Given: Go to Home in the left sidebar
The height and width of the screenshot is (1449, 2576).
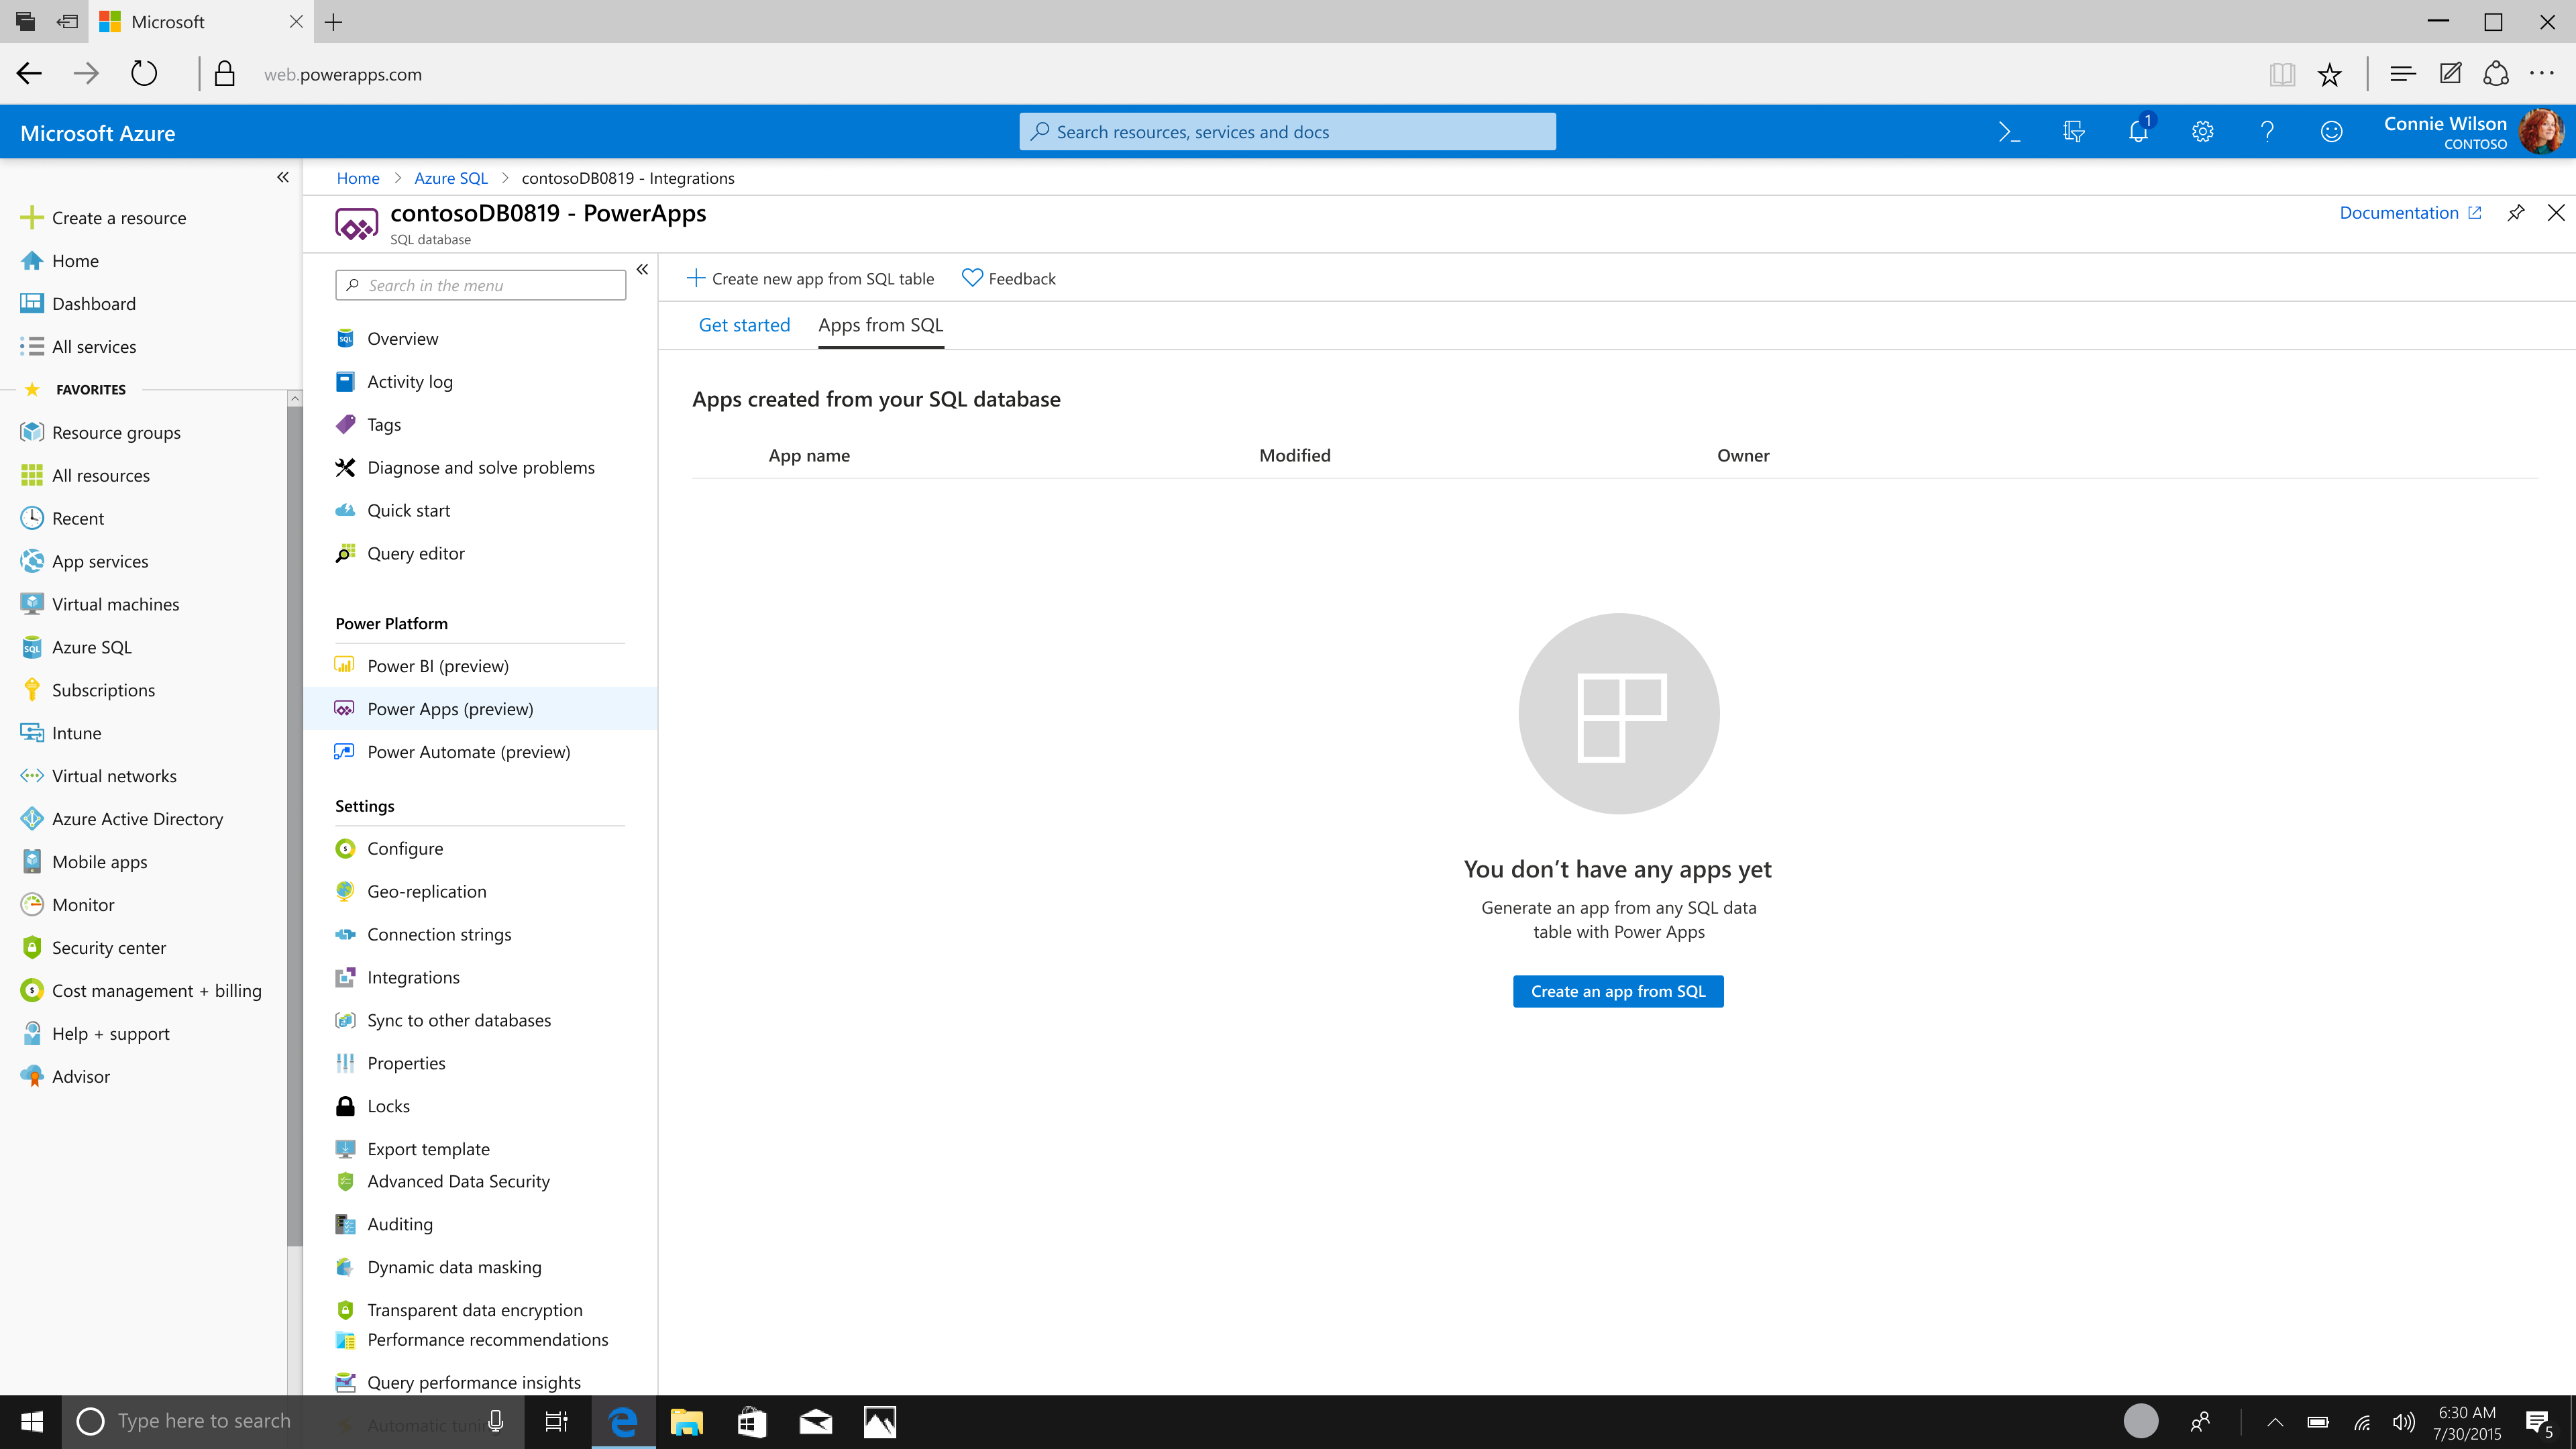Looking at the screenshot, I should [x=60, y=261].
